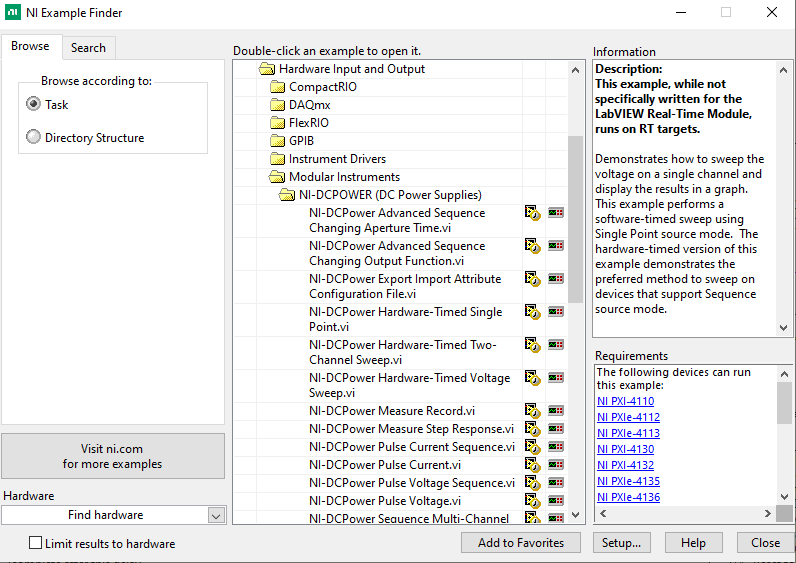Click hardware board icon for Hardware-Timed Voltage Sweep
The width and height of the screenshot is (796, 563).
tap(556, 378)
